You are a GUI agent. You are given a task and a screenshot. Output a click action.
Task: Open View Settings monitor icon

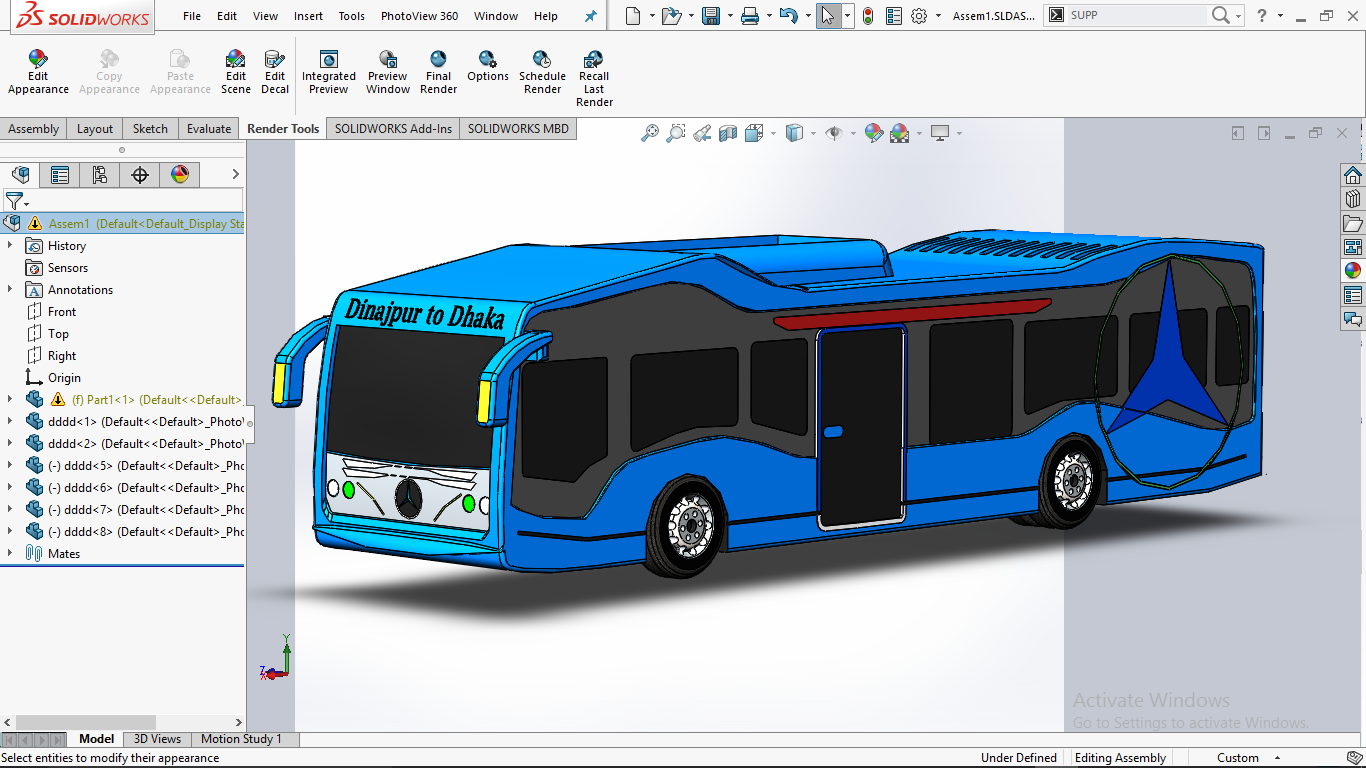pyautogui.click(x=940, y=133)
